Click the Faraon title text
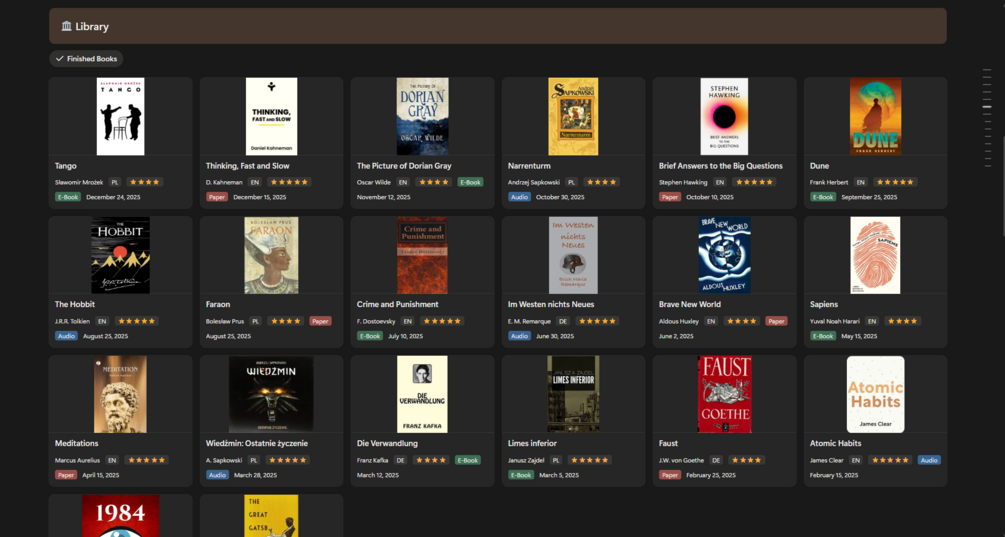This screenshot has width=1005, height=537. point(218,304)
